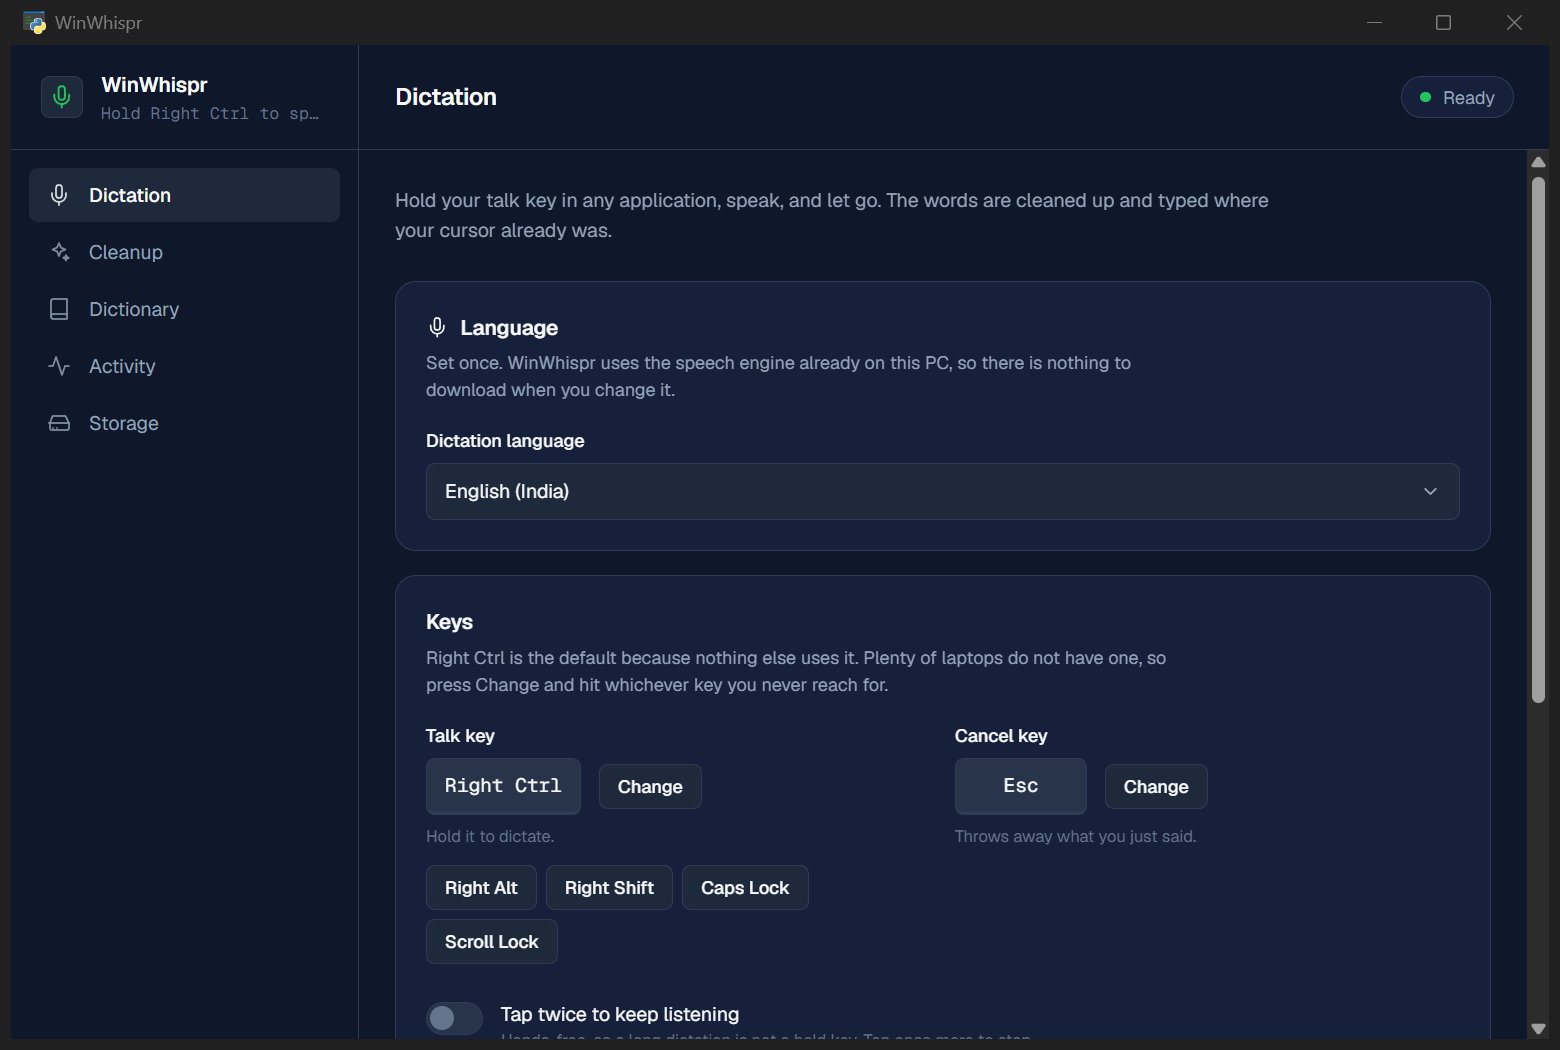Open the Activity page

pyautogui.click(x=184, y=366)
